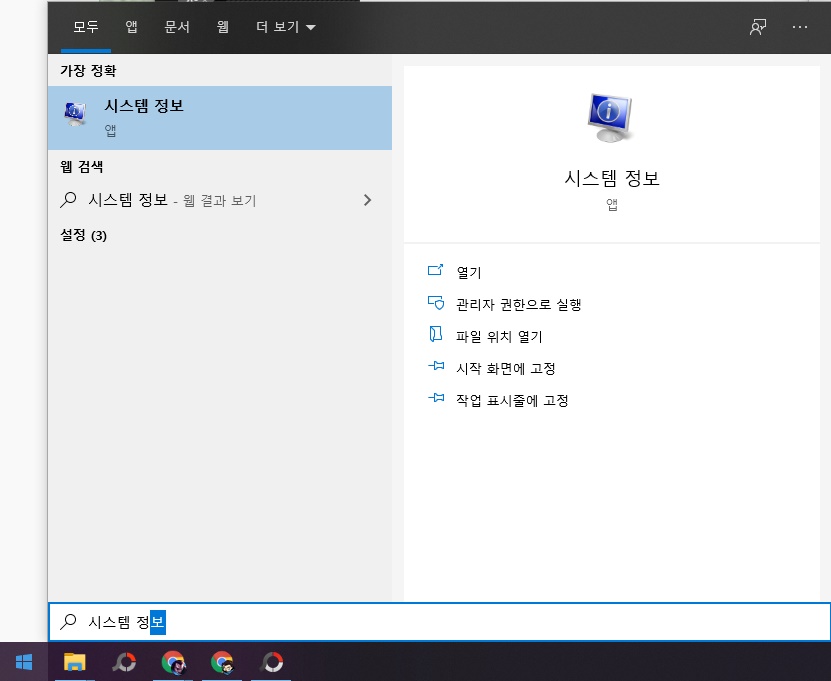Click the 시스템 정보 title in preview pane
Viewport: 831px width, 681px height.
(612, 178)
